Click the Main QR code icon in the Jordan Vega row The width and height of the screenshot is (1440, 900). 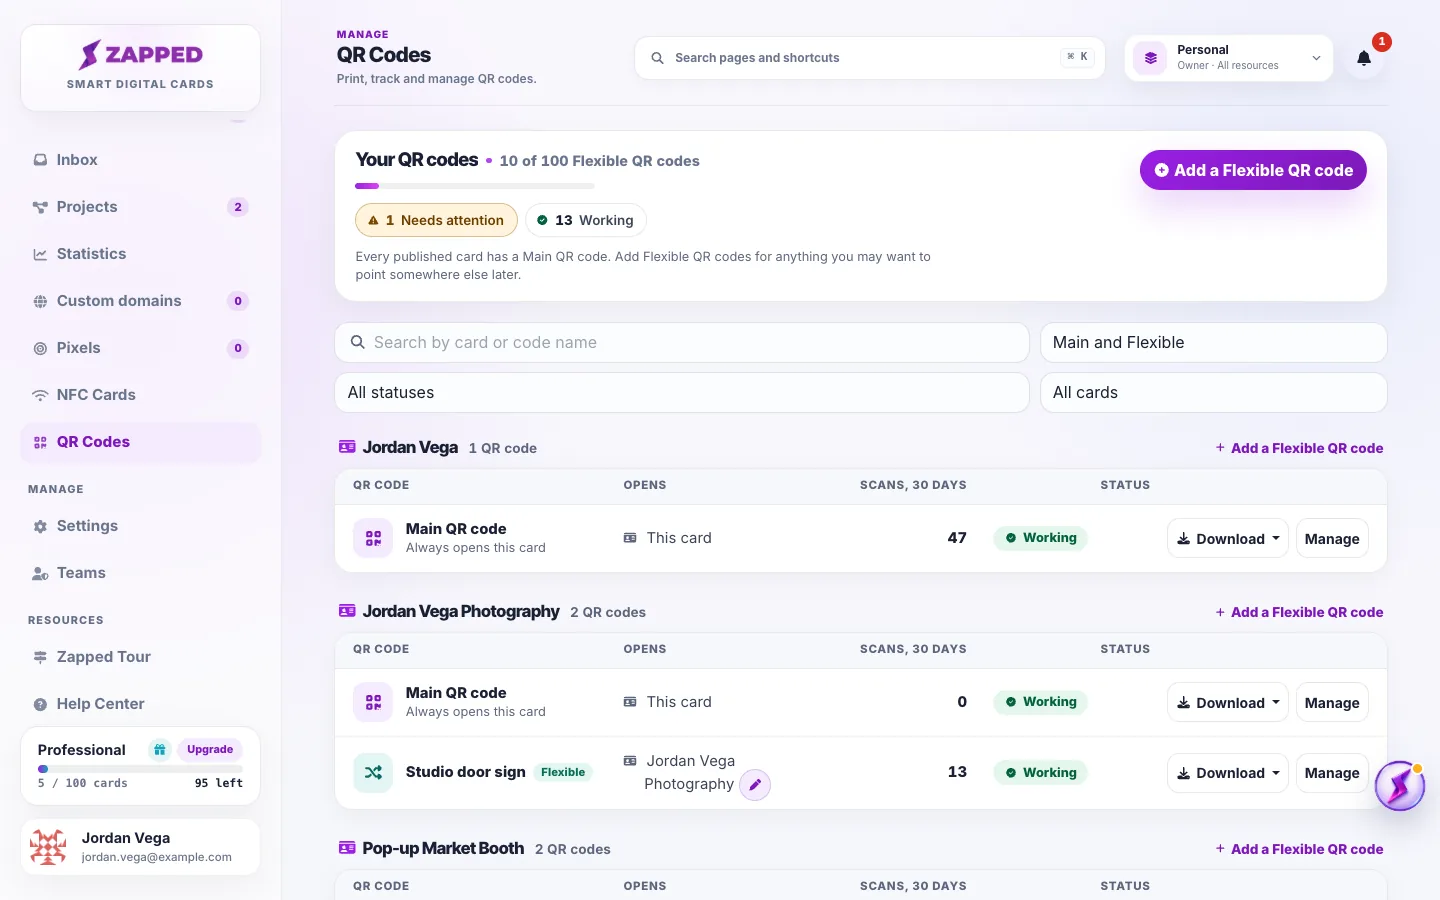373,538
